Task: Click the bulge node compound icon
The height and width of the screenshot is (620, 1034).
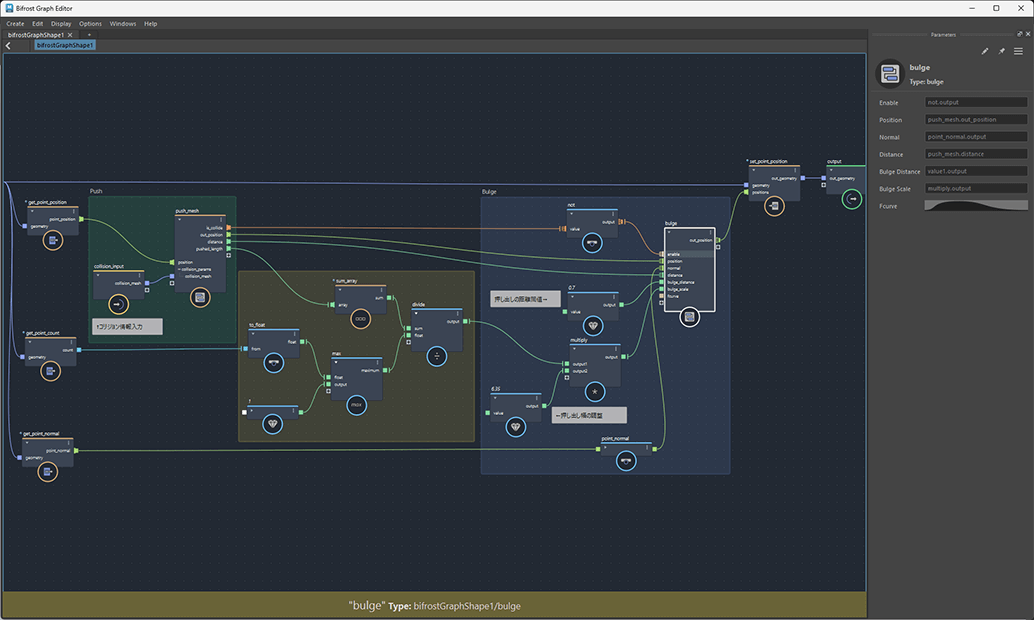Action: point(689,317)
